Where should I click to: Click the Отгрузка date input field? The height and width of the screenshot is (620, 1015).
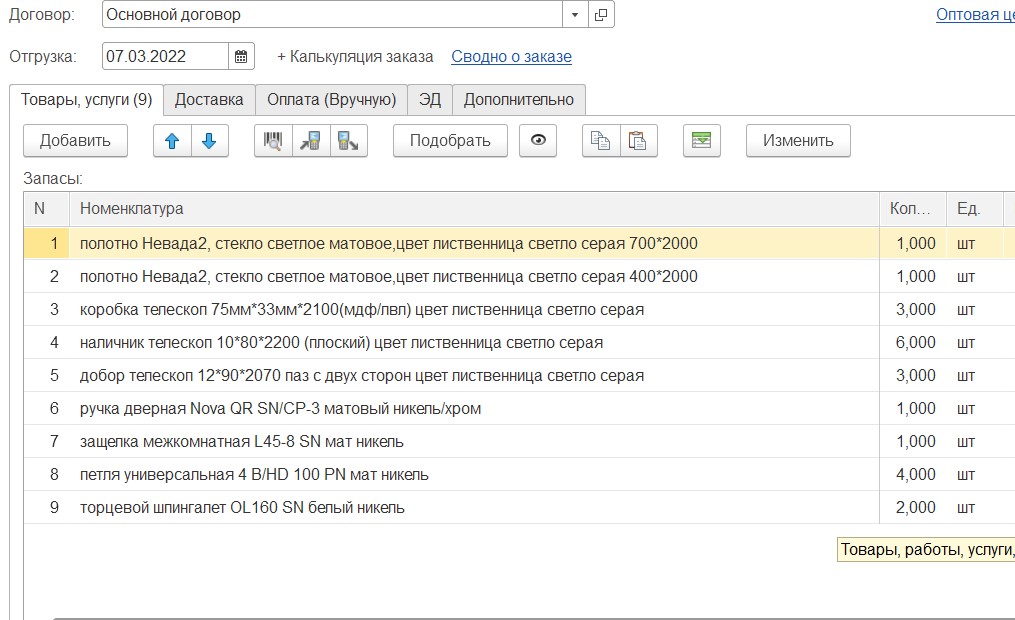(x=165, y=57)
